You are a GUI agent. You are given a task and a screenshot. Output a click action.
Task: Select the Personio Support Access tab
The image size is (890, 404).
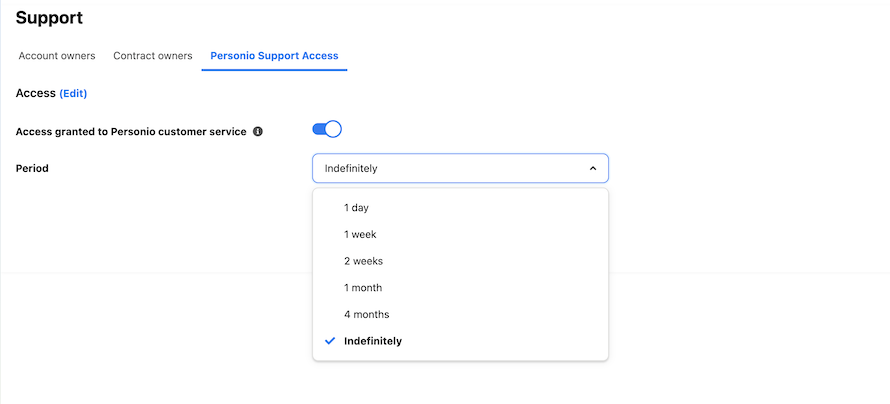(274, 56)
